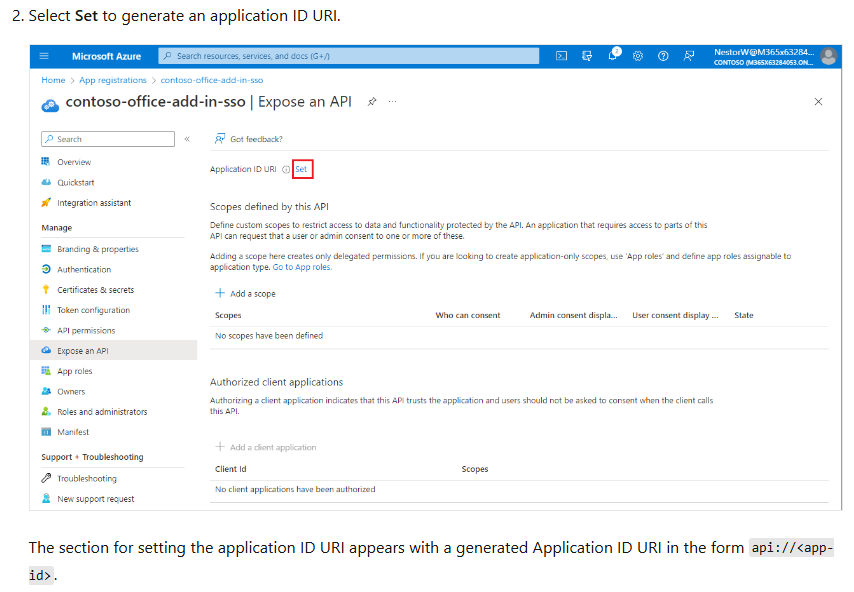Open the account avatar menu
This screenshot has height=592, width=854.
pyautogui.click(x=828, y=56)
